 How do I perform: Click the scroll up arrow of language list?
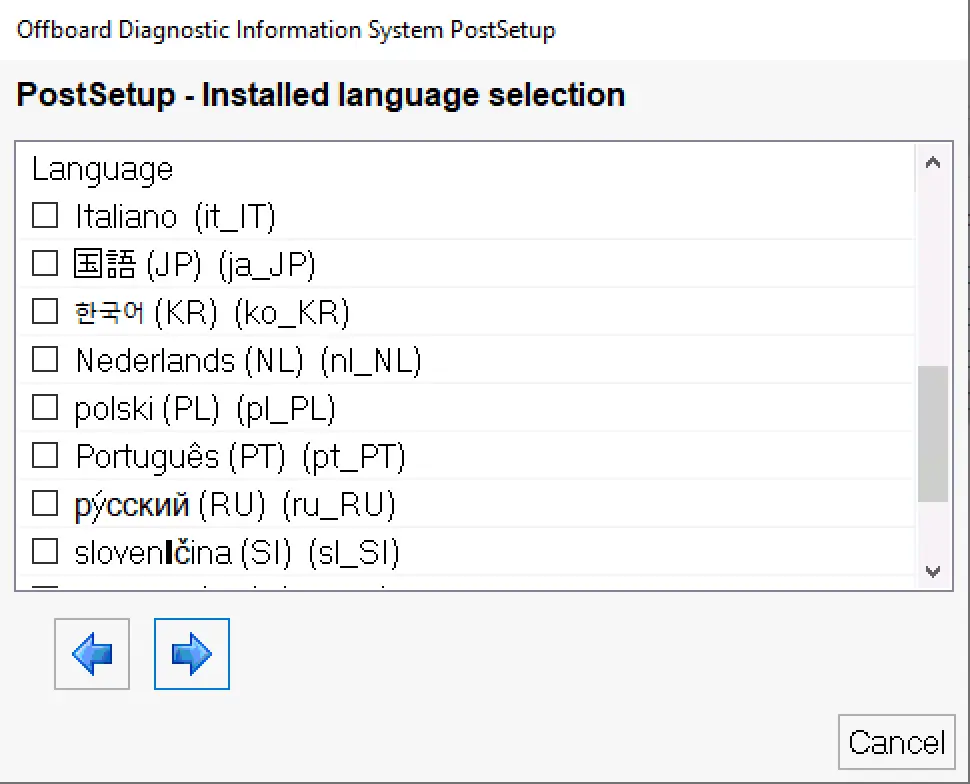(932, 164)
